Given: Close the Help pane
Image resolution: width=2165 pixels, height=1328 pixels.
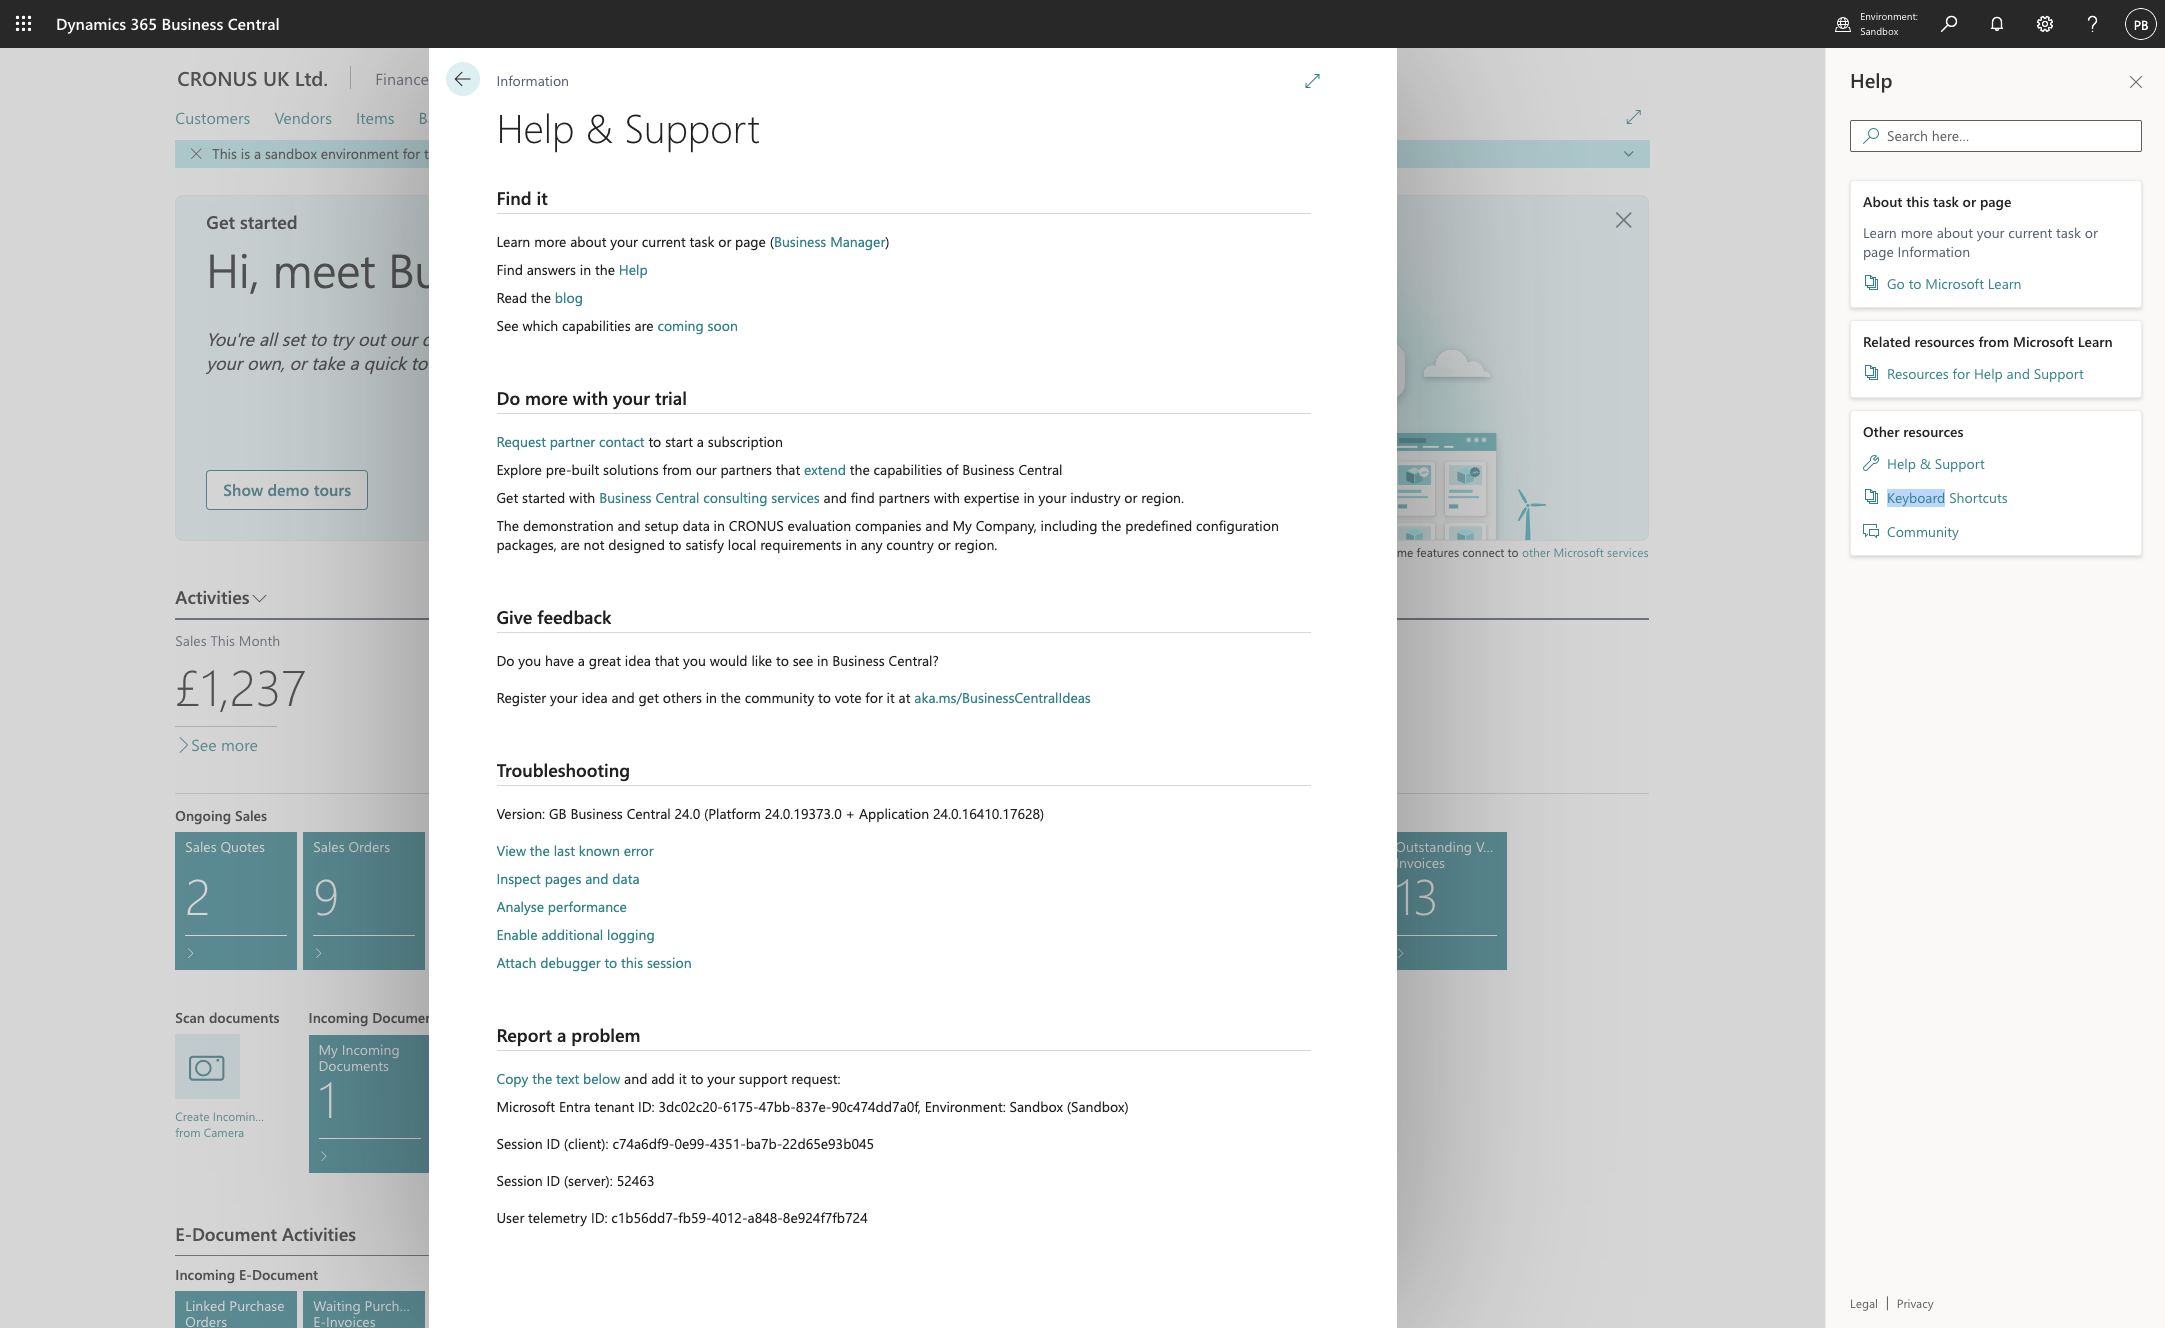Looking at the screenshot, I should 2136,82.
